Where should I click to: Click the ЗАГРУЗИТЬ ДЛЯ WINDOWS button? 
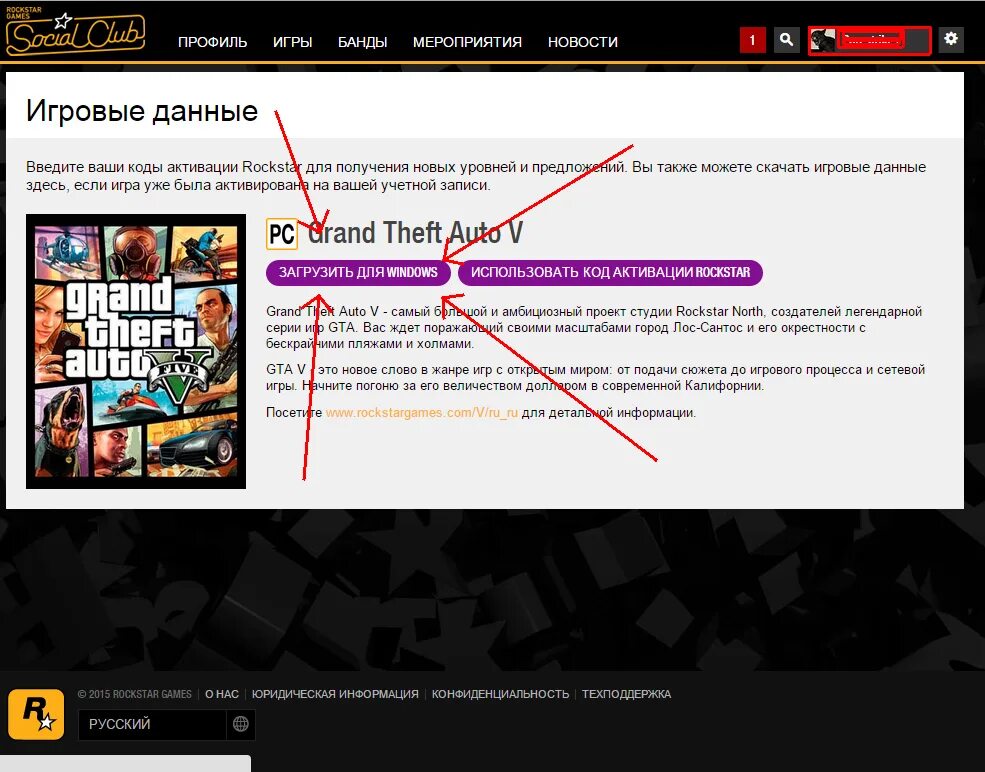[x=358, y=273]
